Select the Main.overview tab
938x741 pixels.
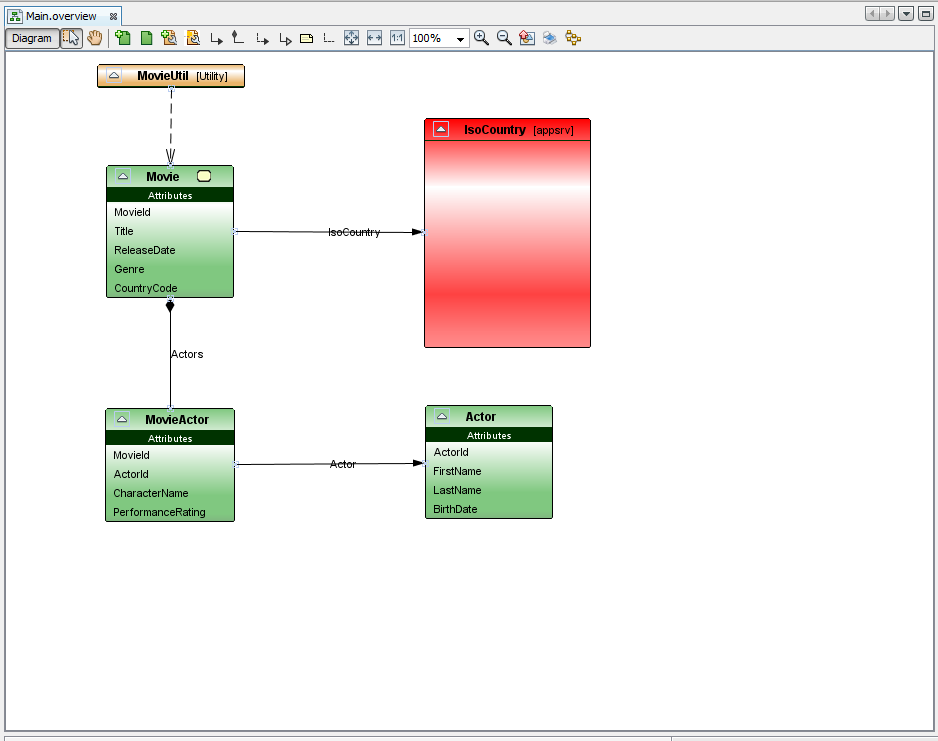point(60,16)
